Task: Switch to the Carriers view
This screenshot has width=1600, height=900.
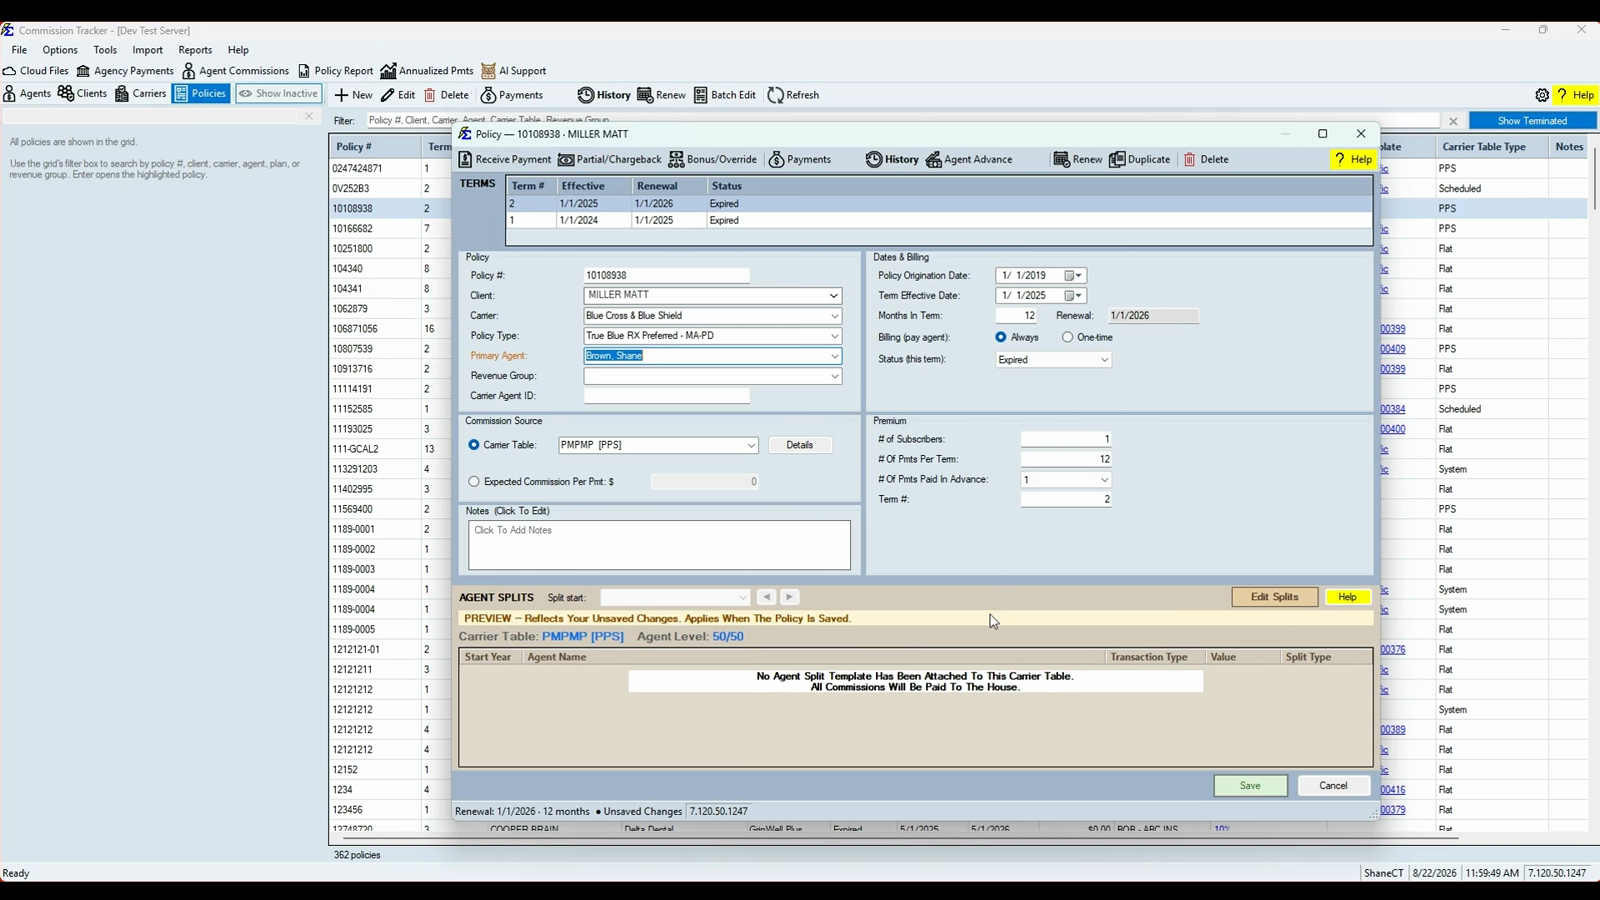Action: 140,94
